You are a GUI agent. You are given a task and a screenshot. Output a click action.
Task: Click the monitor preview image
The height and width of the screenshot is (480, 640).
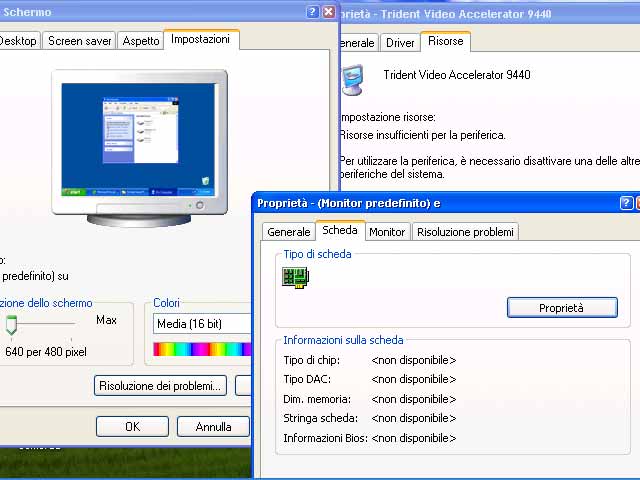tap(140, 147)
